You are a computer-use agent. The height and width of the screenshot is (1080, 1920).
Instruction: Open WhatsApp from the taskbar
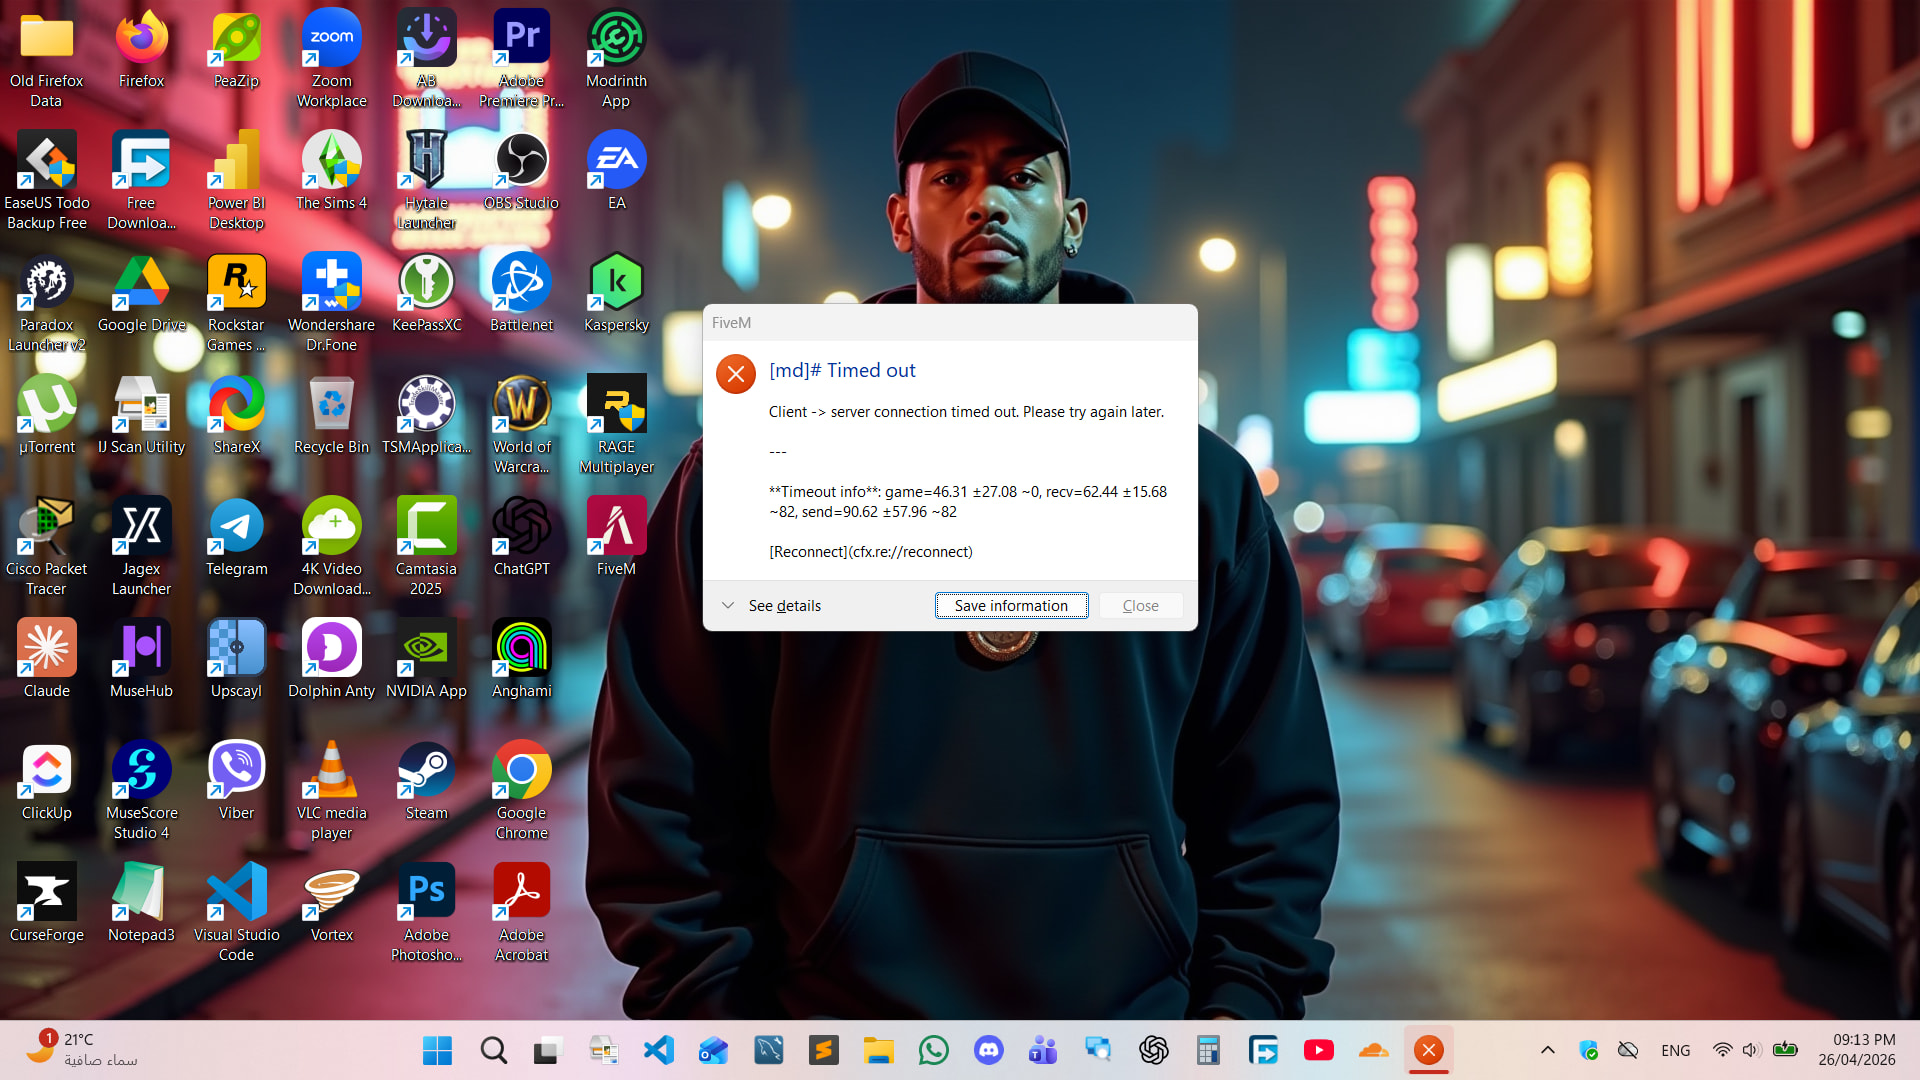[x=933, y=1050]
